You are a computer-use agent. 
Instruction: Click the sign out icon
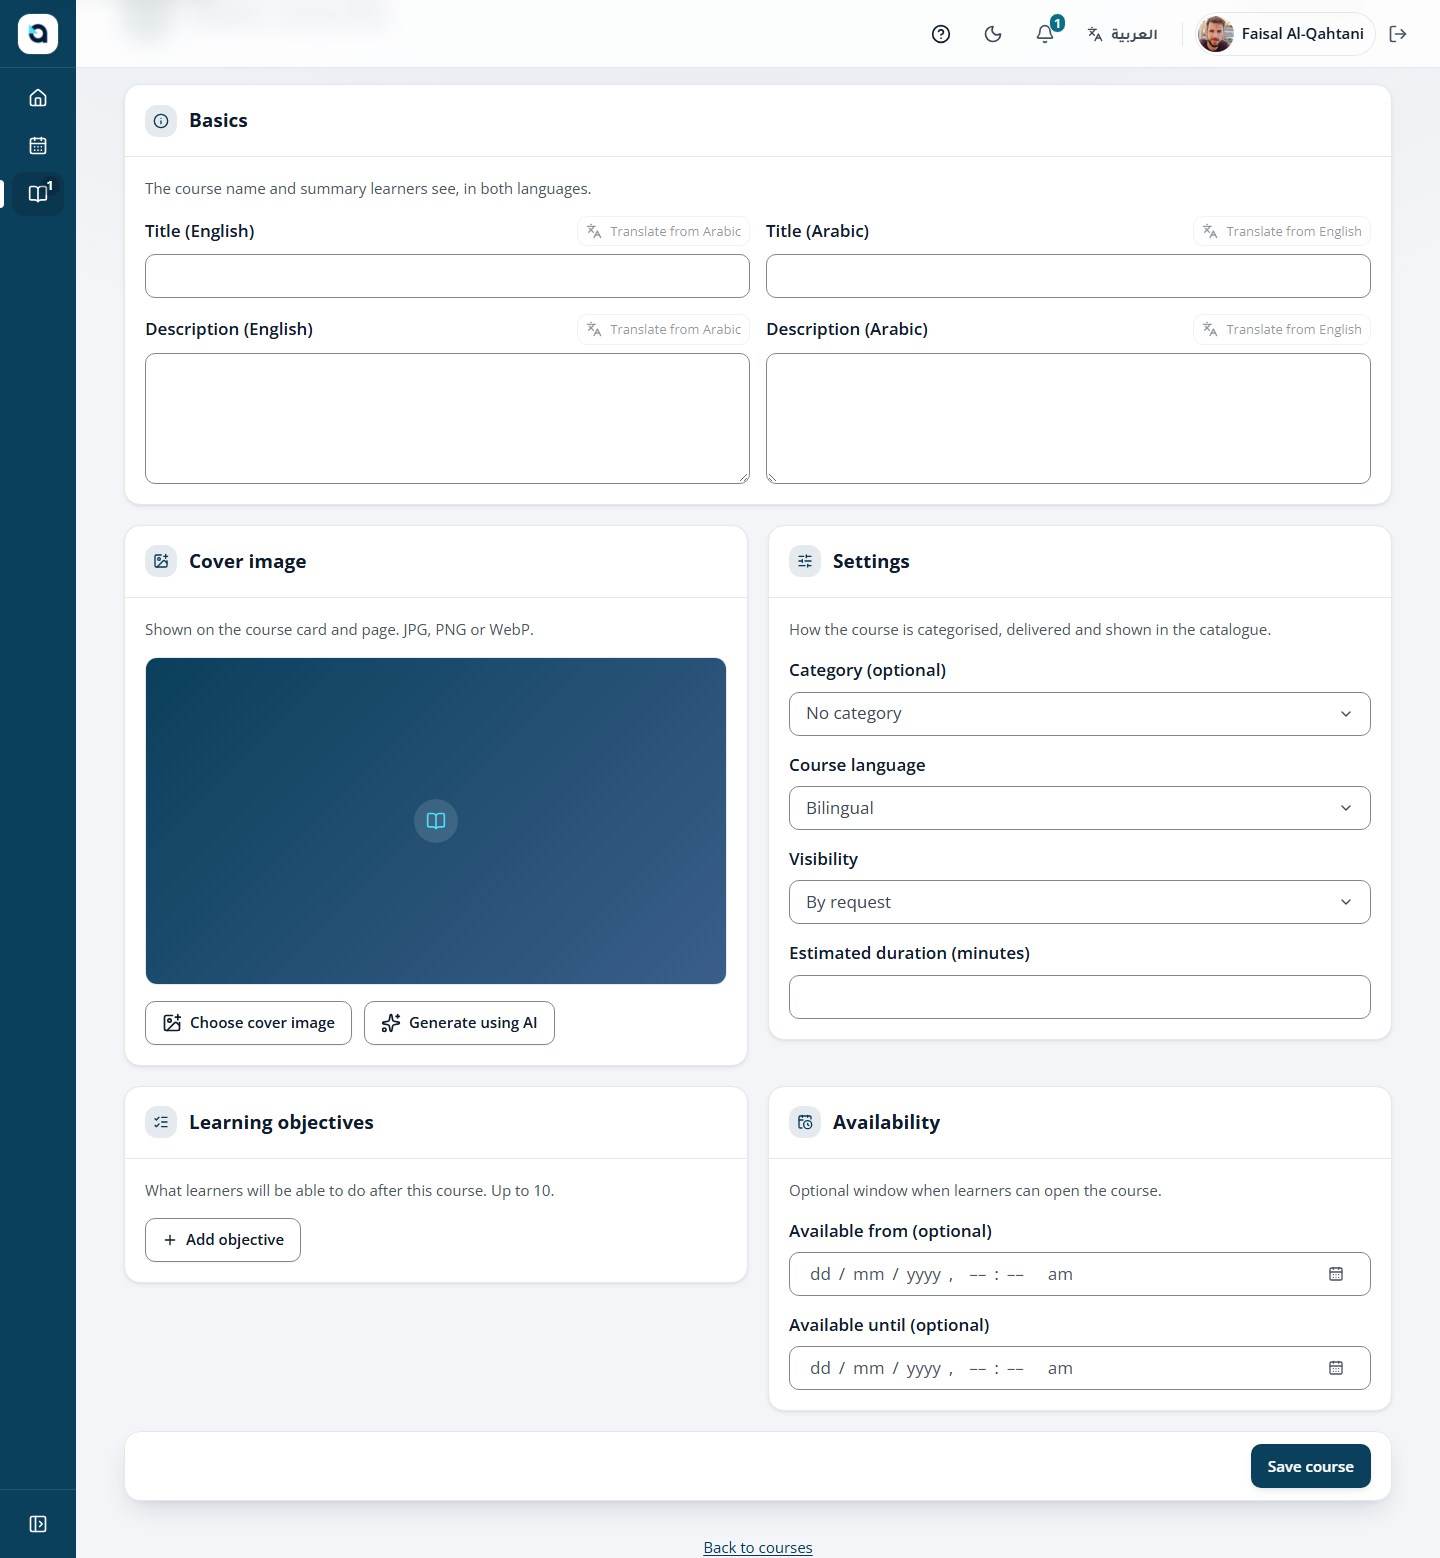point(1398,34)
